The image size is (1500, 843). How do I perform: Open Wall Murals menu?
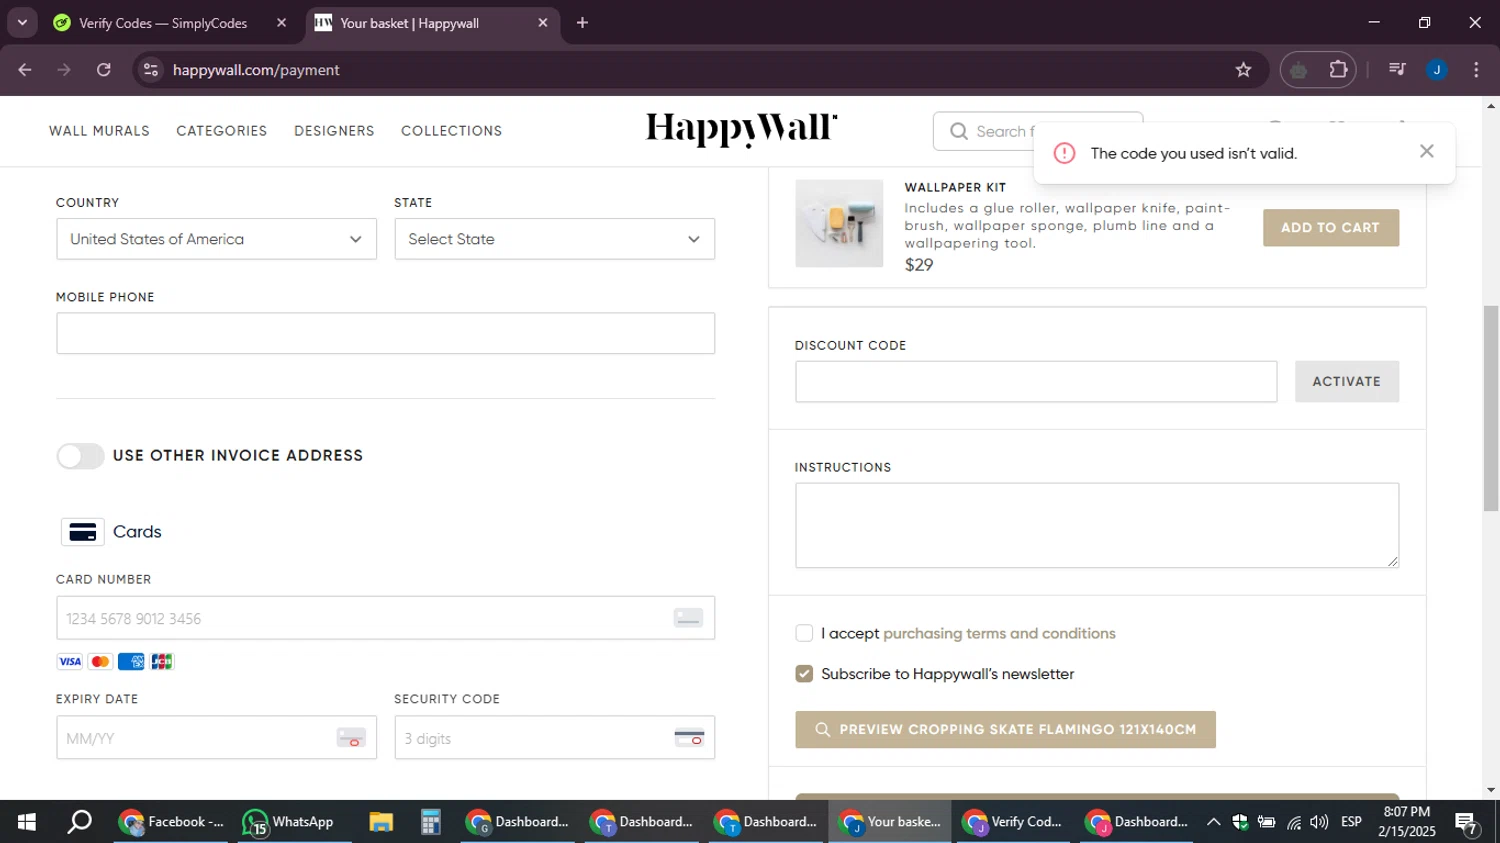click(99, 131)
